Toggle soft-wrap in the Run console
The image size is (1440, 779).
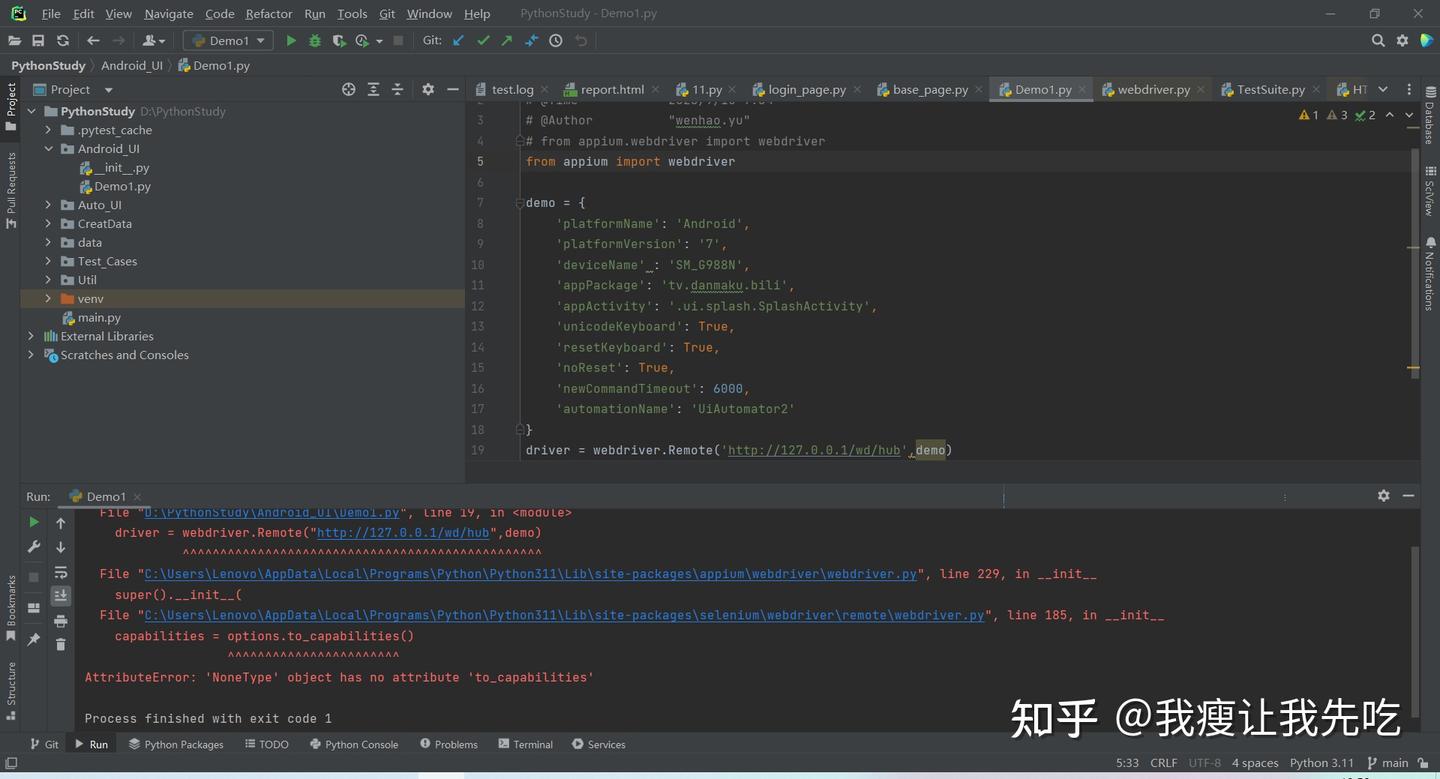click(x=61, y=573)
